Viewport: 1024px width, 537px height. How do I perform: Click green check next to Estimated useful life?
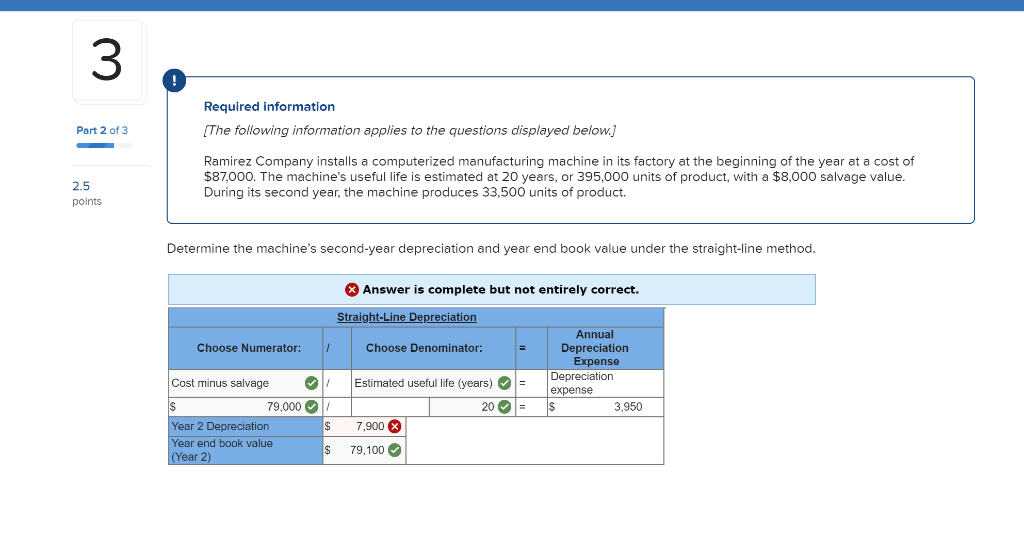505,383
